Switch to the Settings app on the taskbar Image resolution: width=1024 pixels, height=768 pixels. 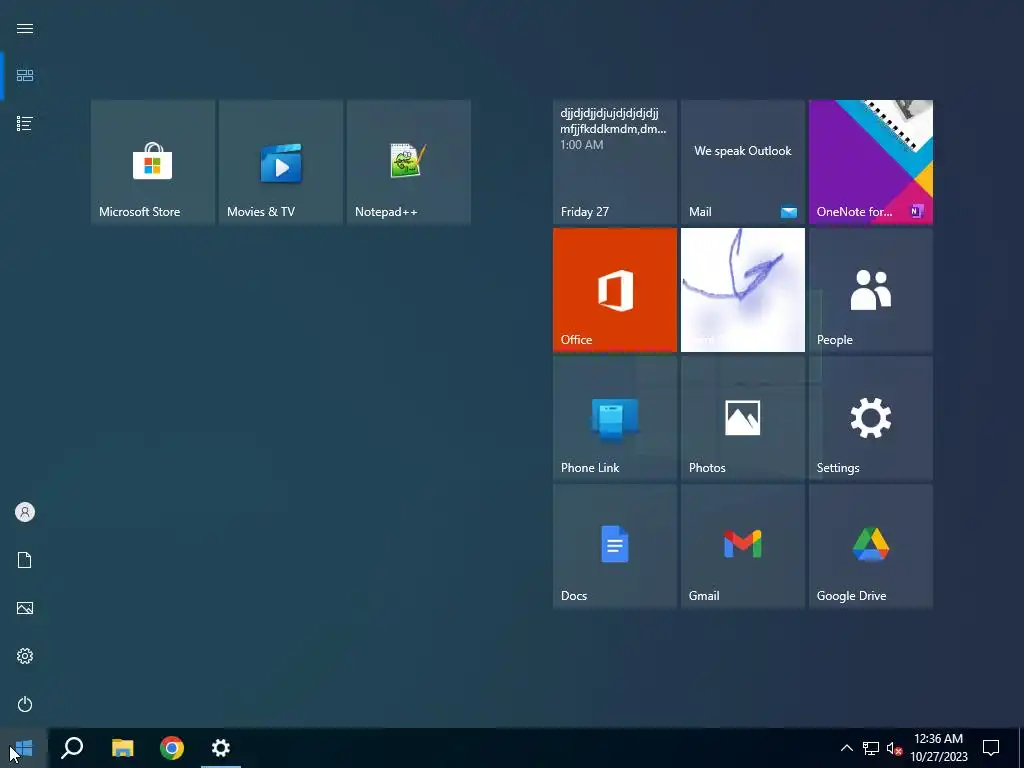221,748
